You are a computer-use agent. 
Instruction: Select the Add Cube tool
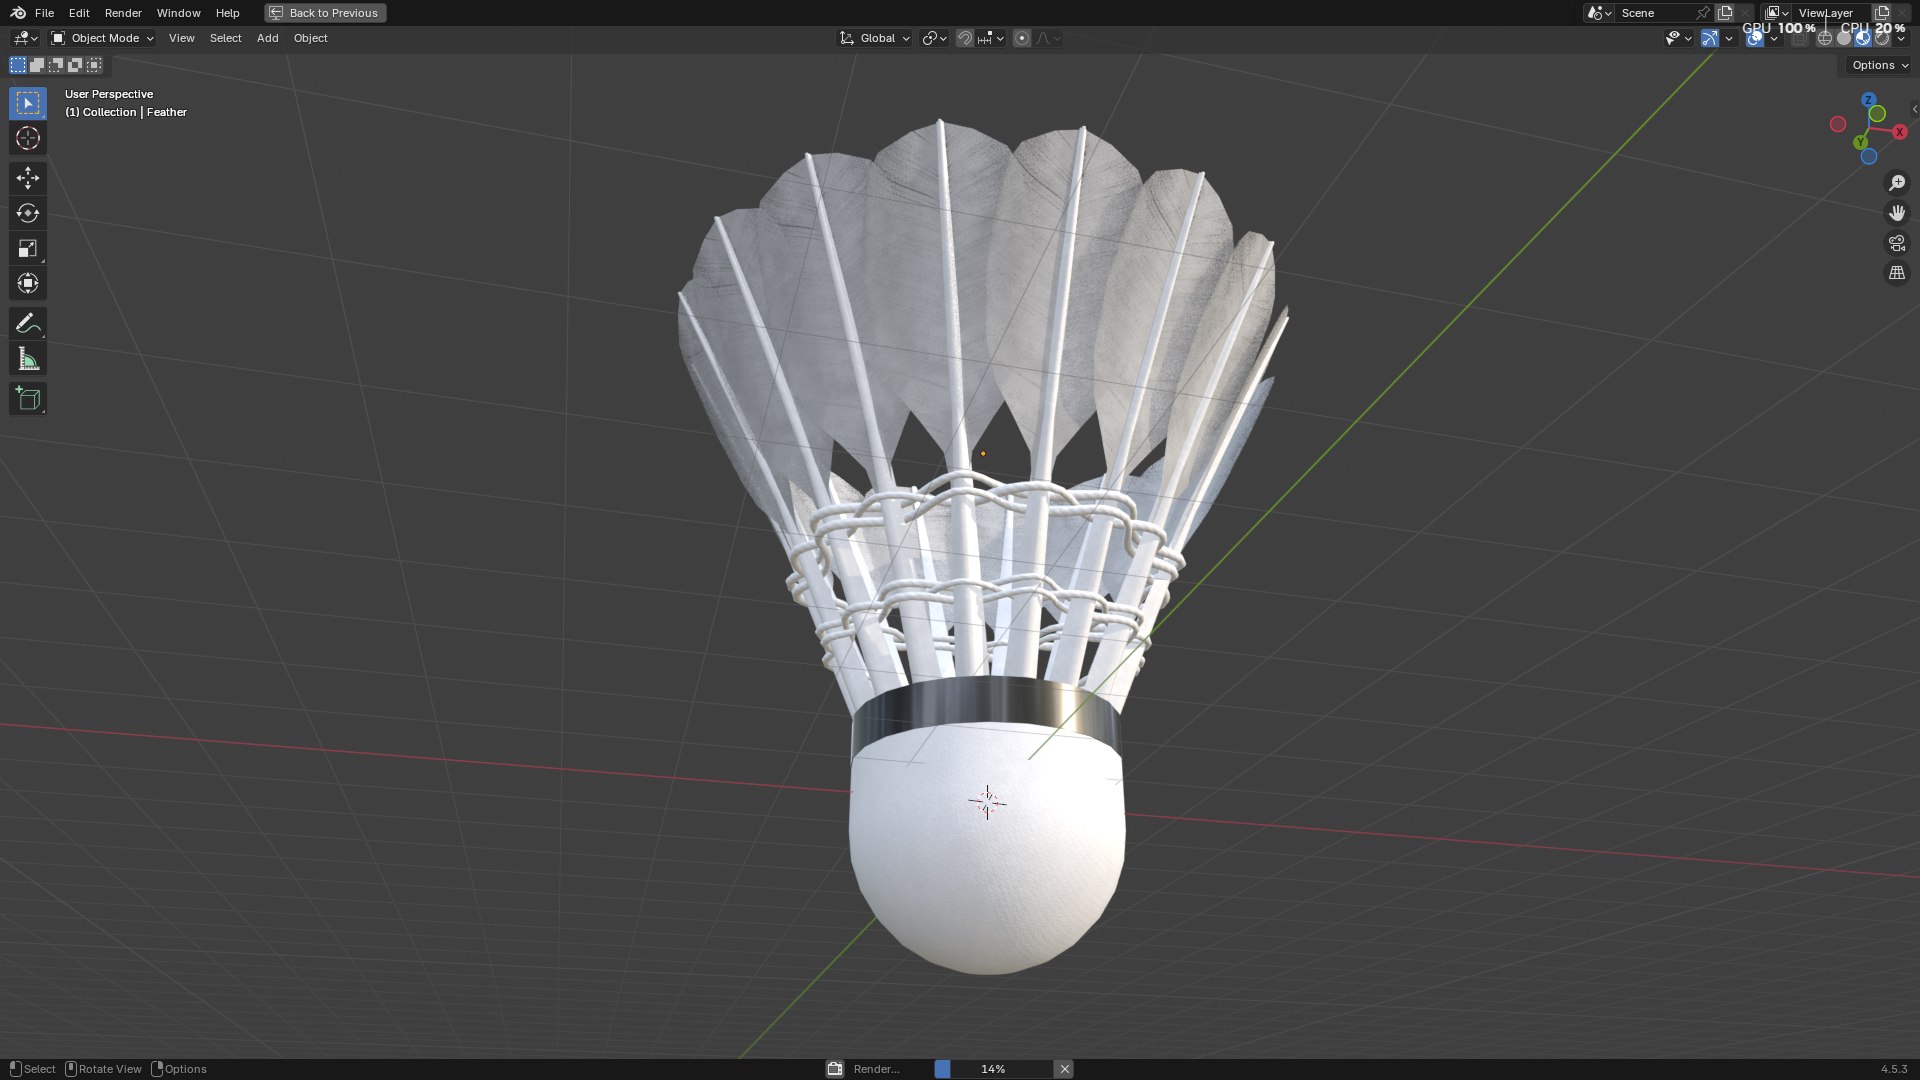[28, 398]
